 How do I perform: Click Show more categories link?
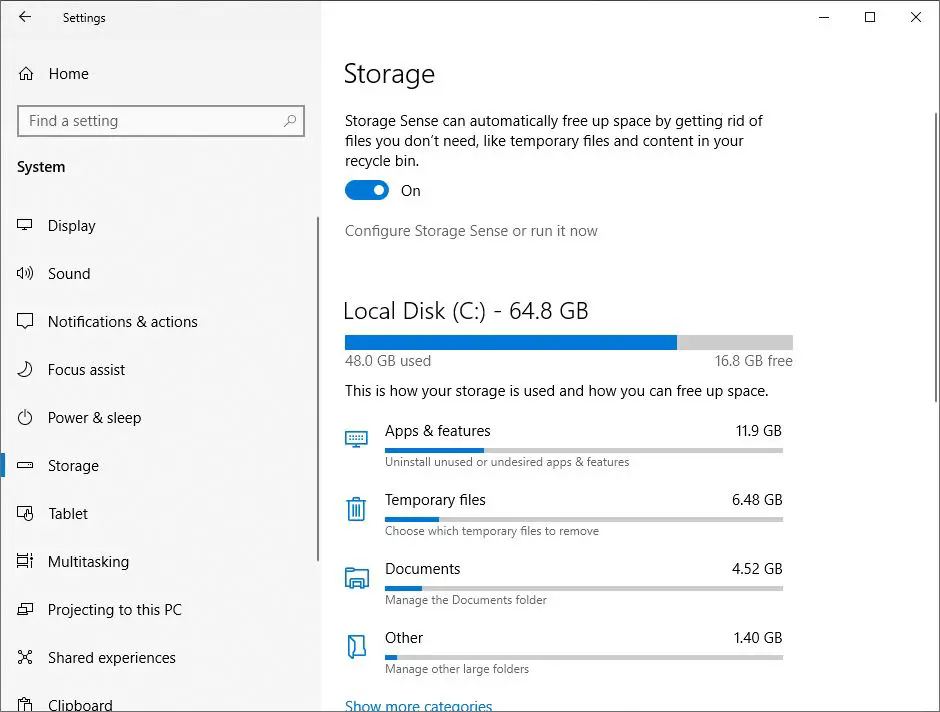pos(418,705)
